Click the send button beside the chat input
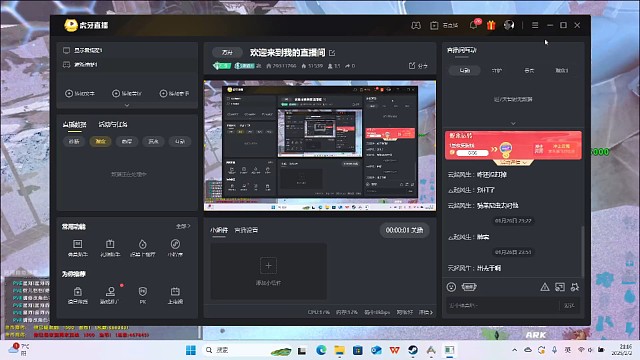This screenshot has height=360, width=640. 569,305
